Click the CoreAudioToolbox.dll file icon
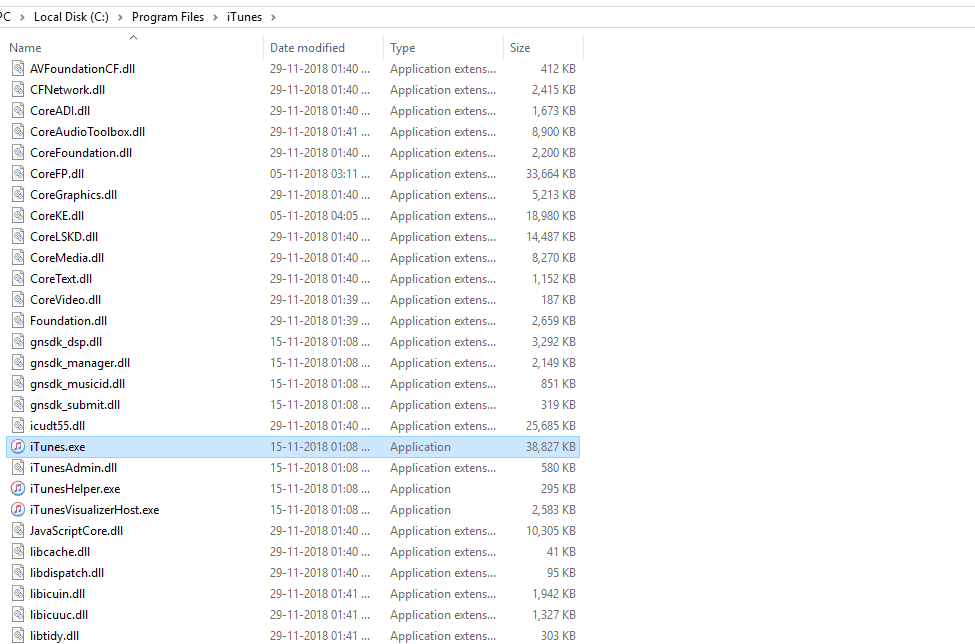The image size is (975, 644). (x=18, y=132)
